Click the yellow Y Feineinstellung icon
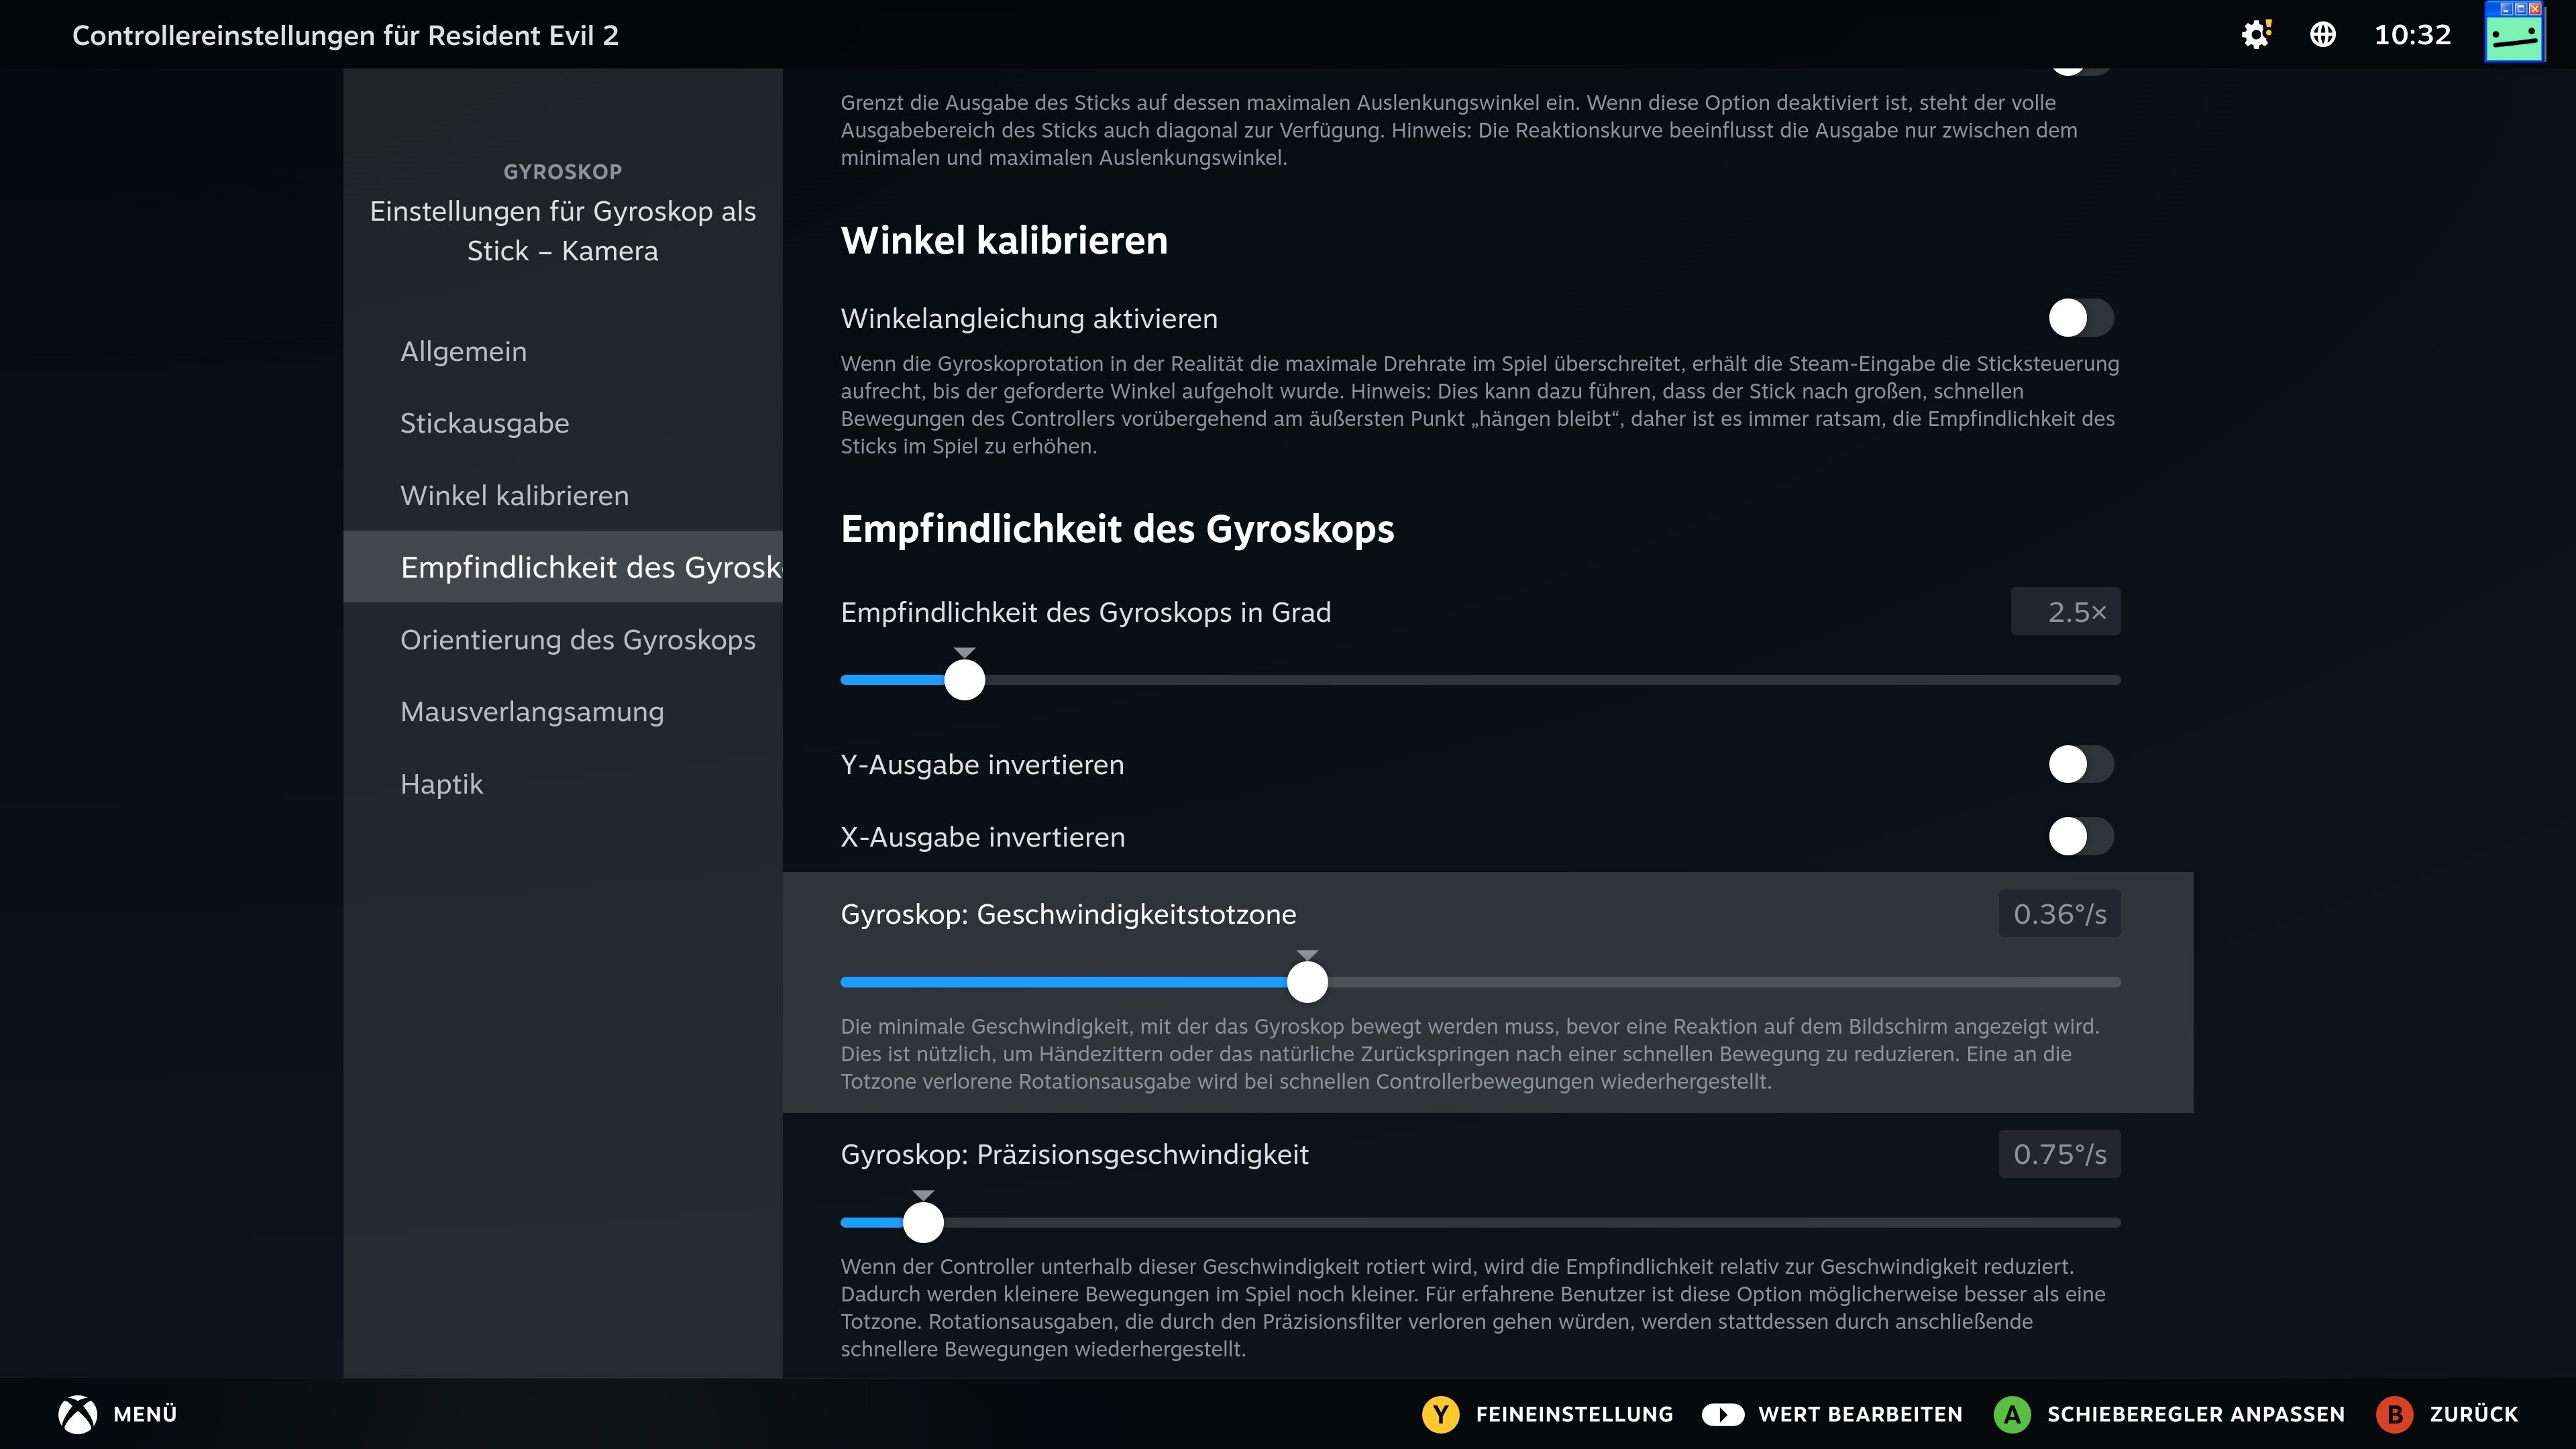This screenshot has height=1449, width=2576. [1440, 1414]
